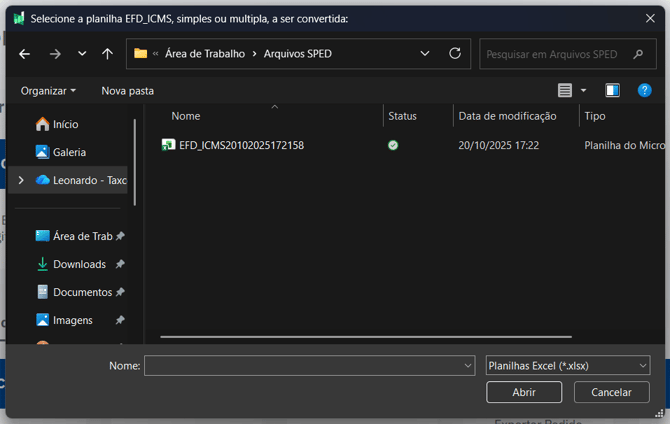Viewport: 670px width, 424px height.
Task: Select Área de Trabalho breadcrumb
Action: pos(205,54)
